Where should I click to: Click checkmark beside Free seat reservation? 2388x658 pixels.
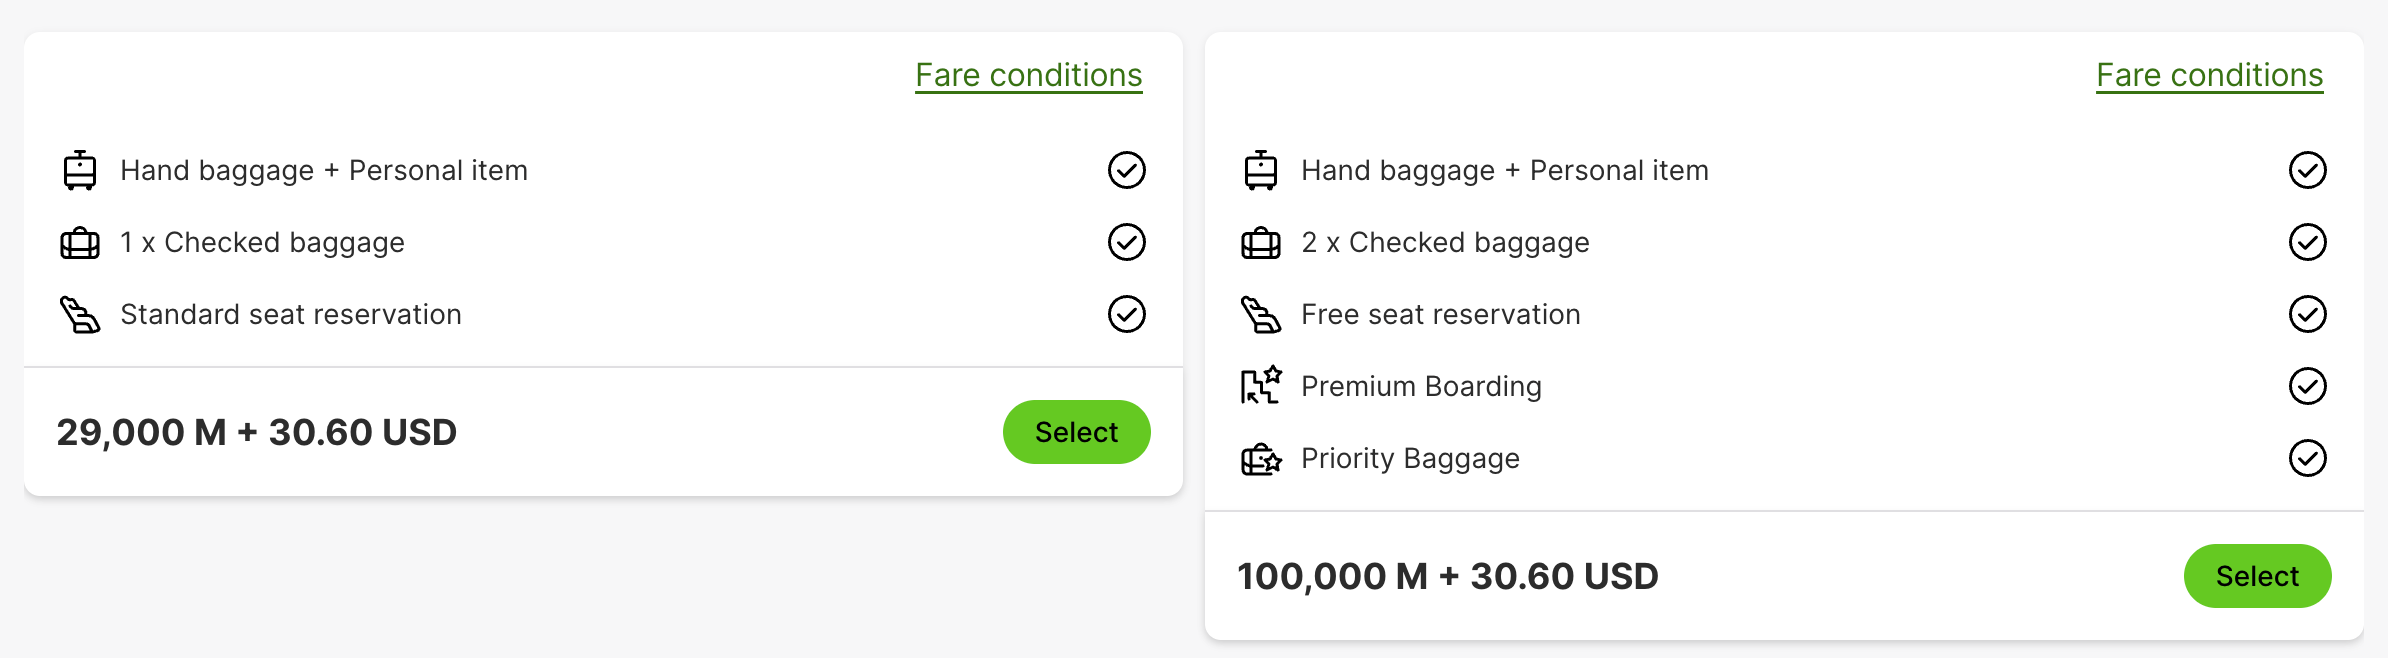[2308, 314]
